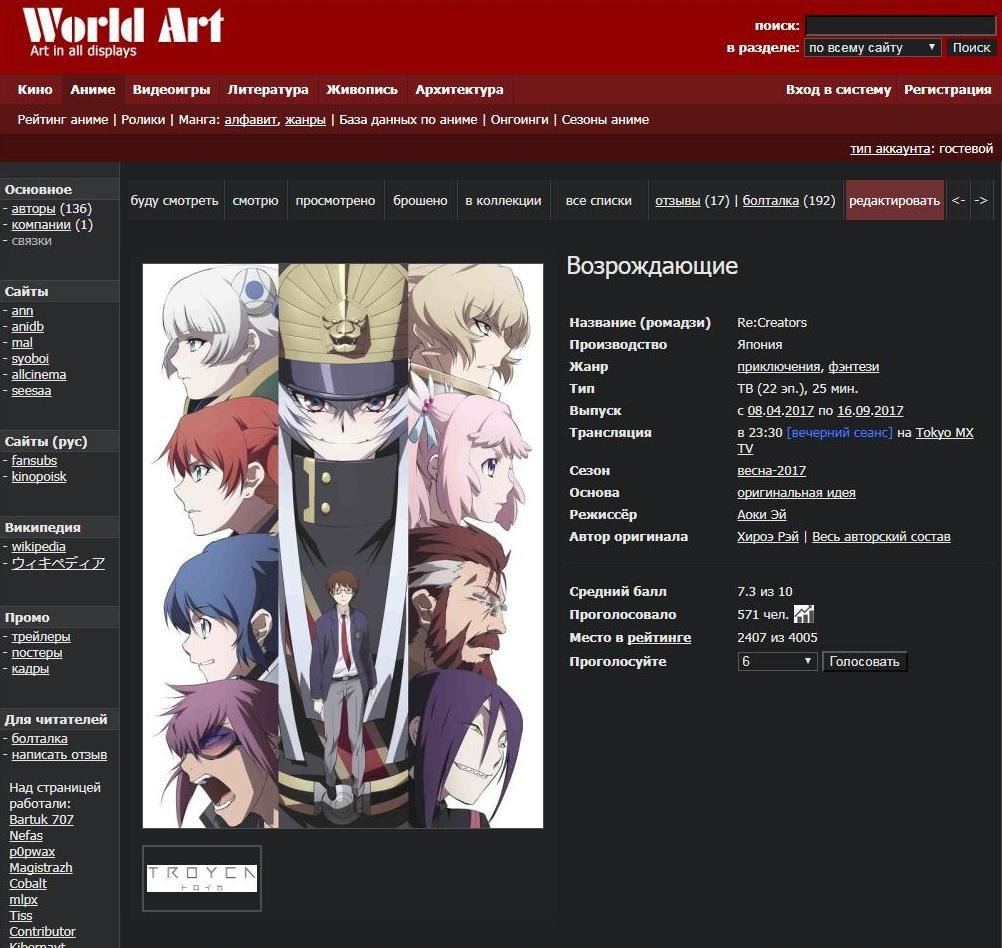The width and height of the screenshot is (1002, 948).
Task: Mark anime as буду смотреть
Action: (x=174, y=200)
